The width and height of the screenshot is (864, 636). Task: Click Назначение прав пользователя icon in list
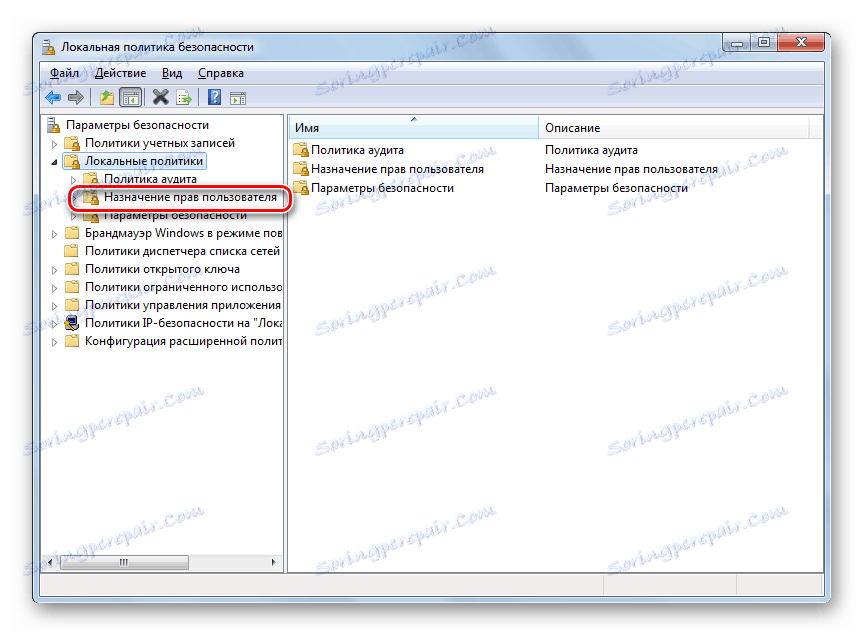(300, 169)
